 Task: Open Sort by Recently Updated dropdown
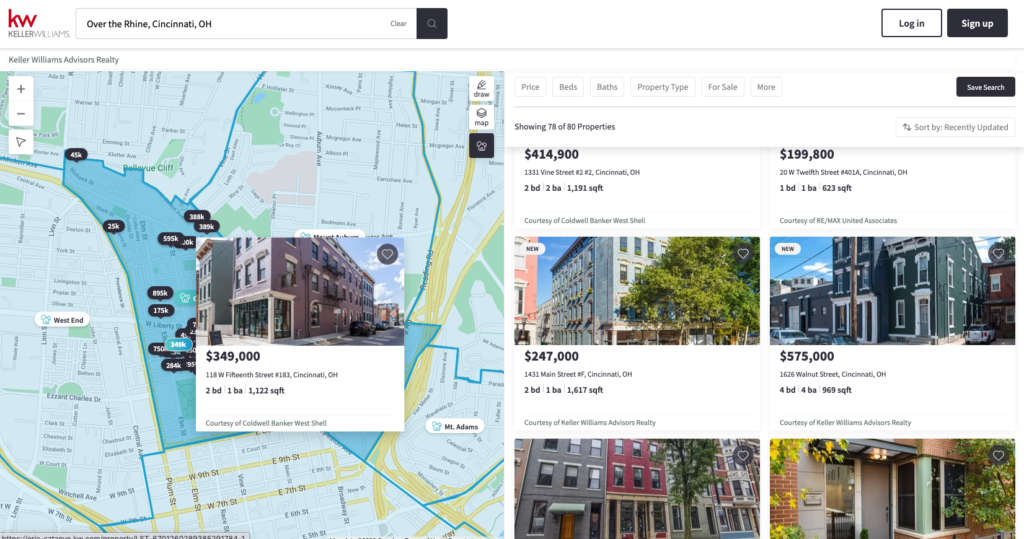tap(955, 127)
